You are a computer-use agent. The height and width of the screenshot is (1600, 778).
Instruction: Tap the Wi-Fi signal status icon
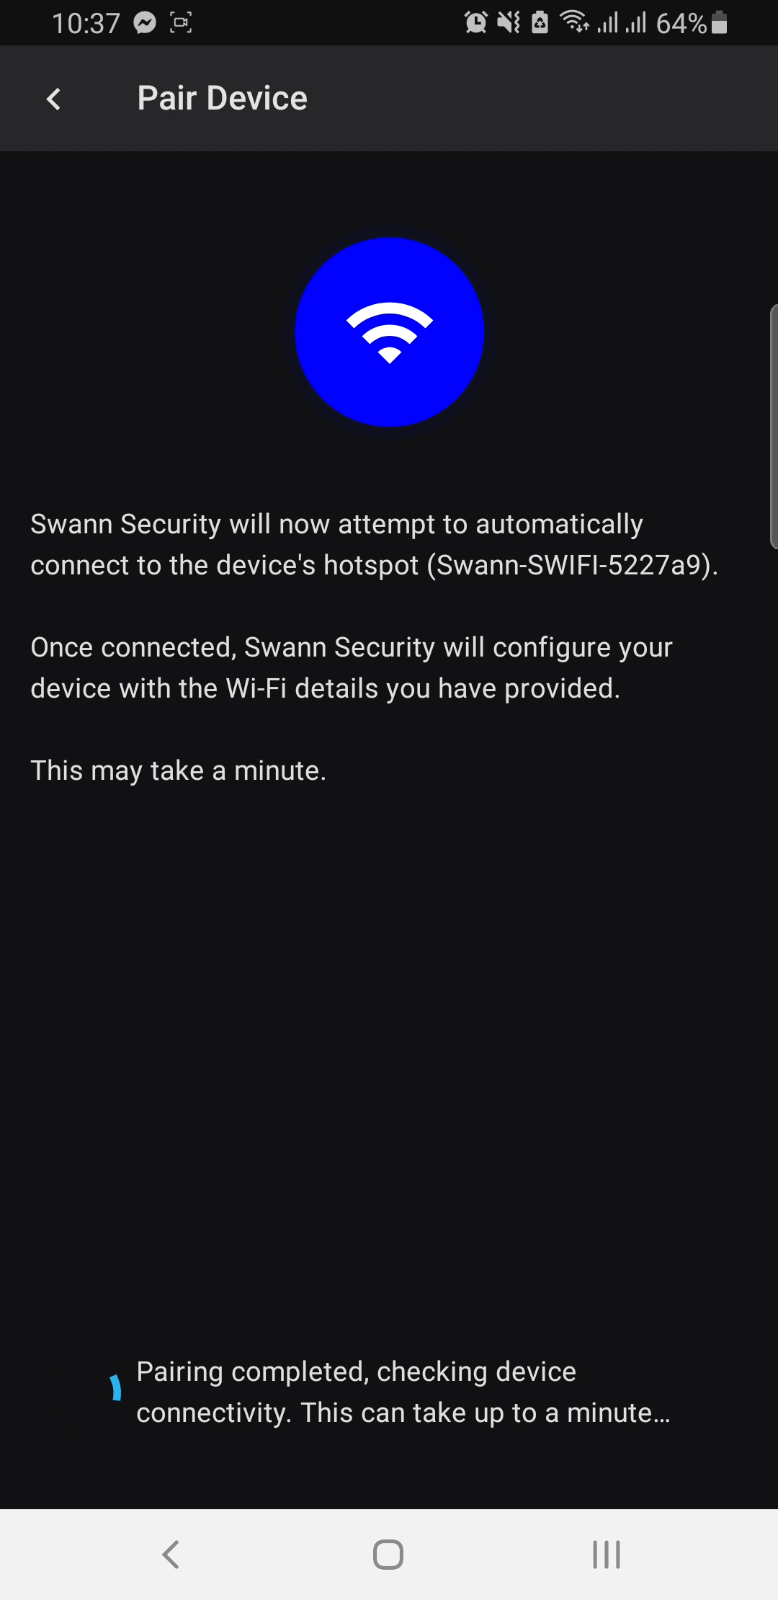(575, 22)
